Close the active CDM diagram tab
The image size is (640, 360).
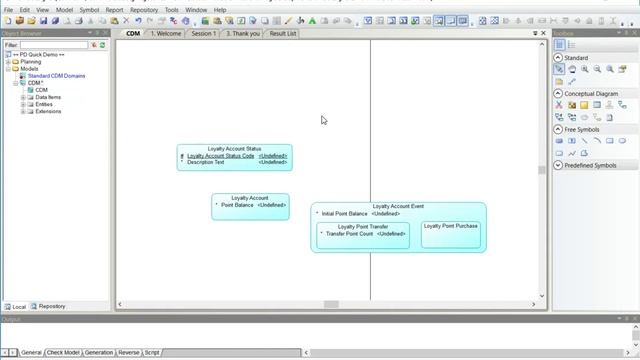tap(543, 33)
